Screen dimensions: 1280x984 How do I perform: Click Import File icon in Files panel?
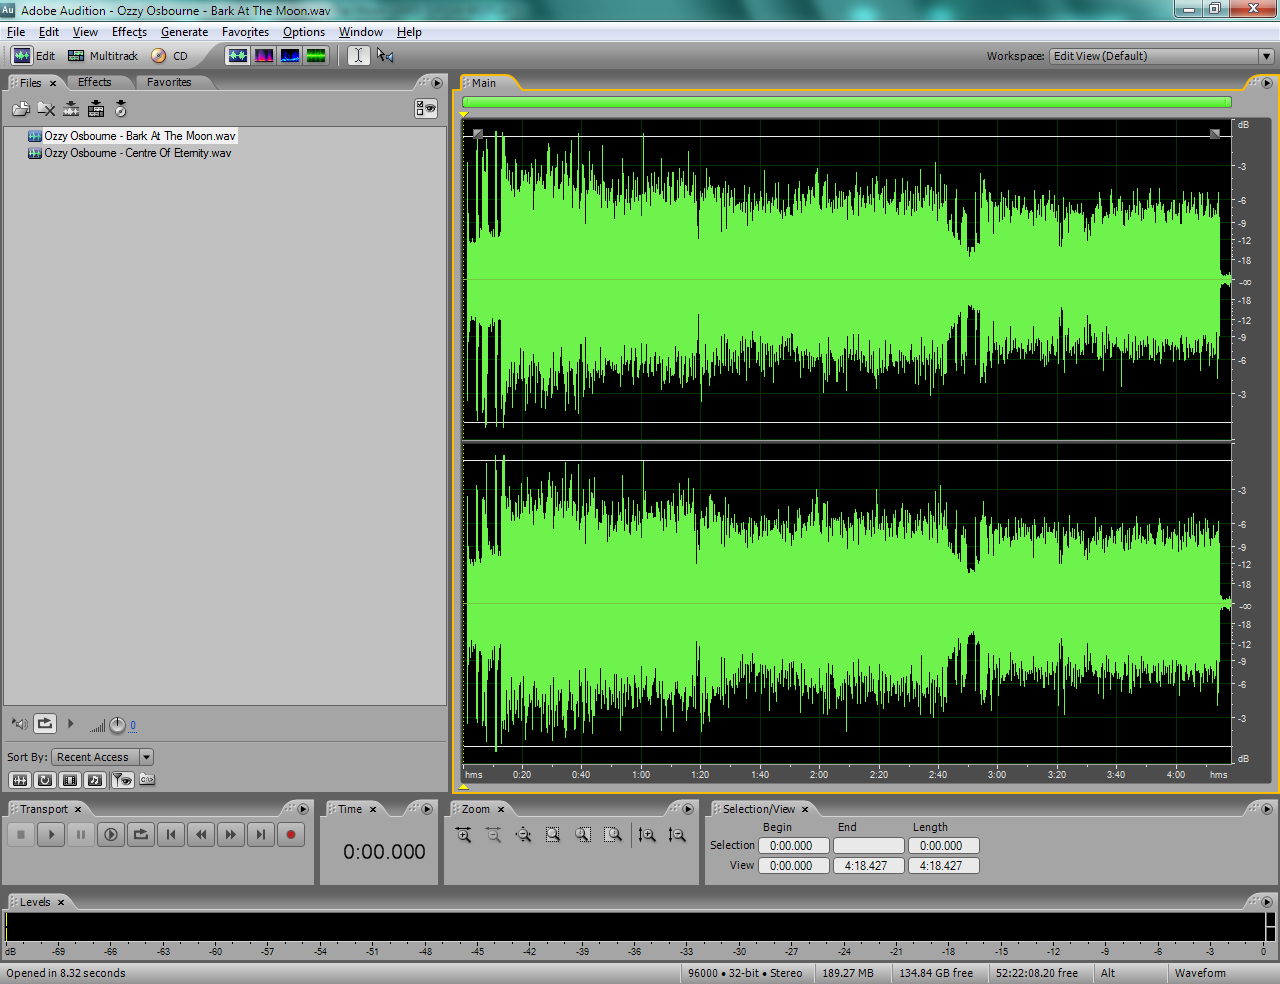coord(21,109)
